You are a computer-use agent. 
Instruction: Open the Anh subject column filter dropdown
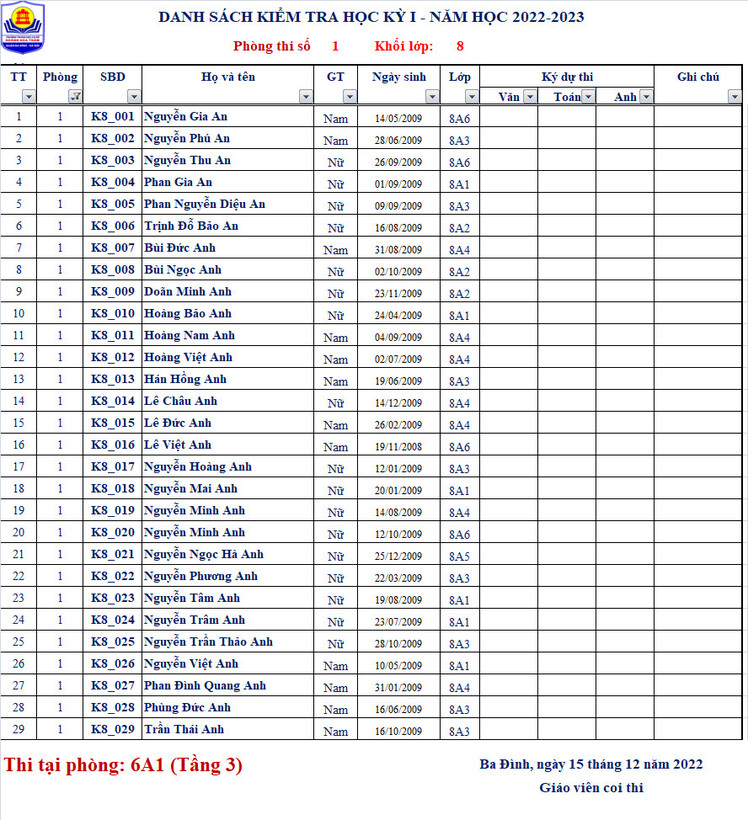(x=647, y=97)
